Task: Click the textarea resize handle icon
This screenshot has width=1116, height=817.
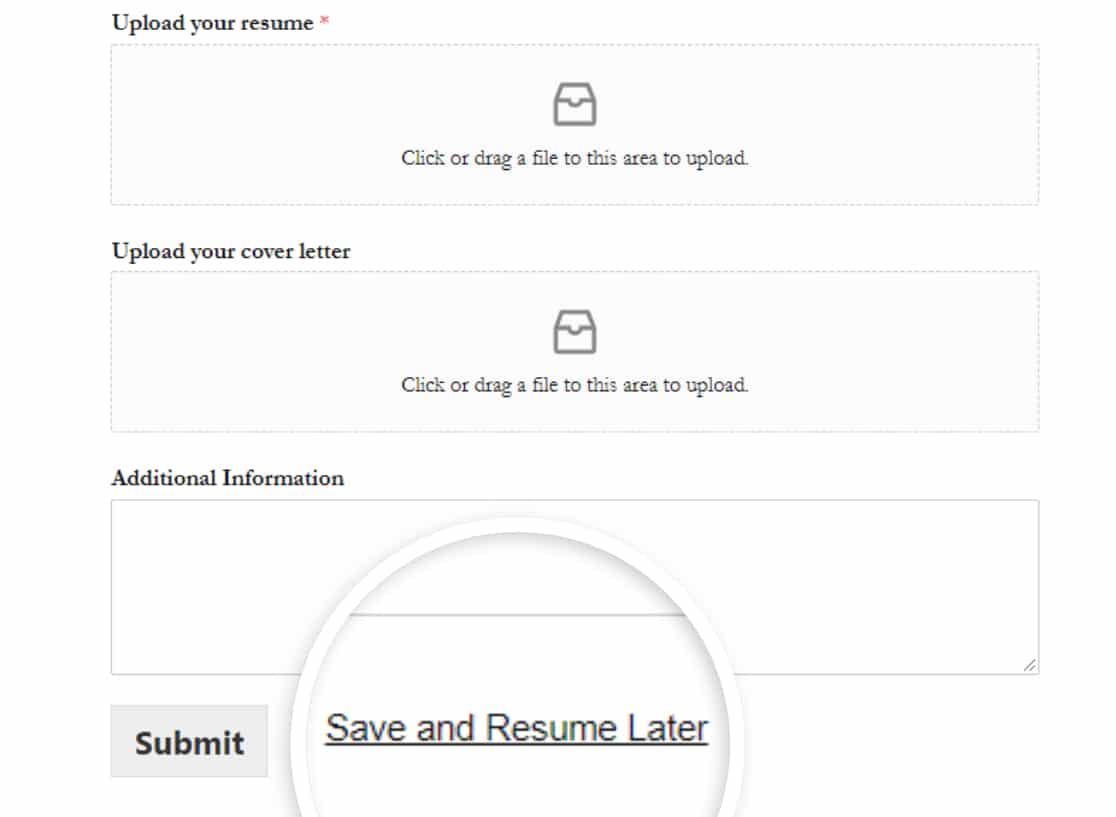Action: click(x=1029, y=665)
